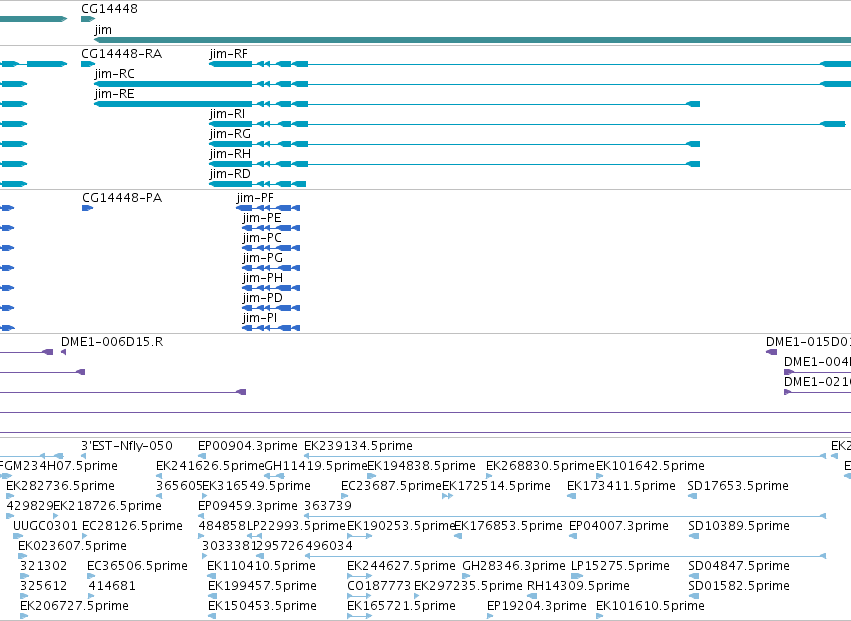This screenshot has width=851, height=621.
Task: Select the EK268830.5prime EST label
Action: pos(540,466)
